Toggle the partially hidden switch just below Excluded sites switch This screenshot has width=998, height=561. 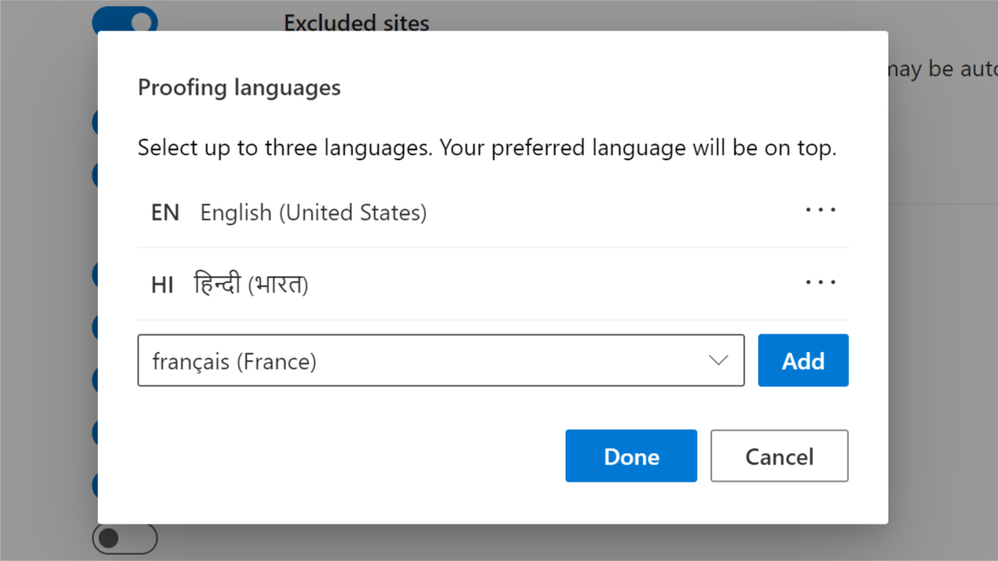click(x=95, y=122)
